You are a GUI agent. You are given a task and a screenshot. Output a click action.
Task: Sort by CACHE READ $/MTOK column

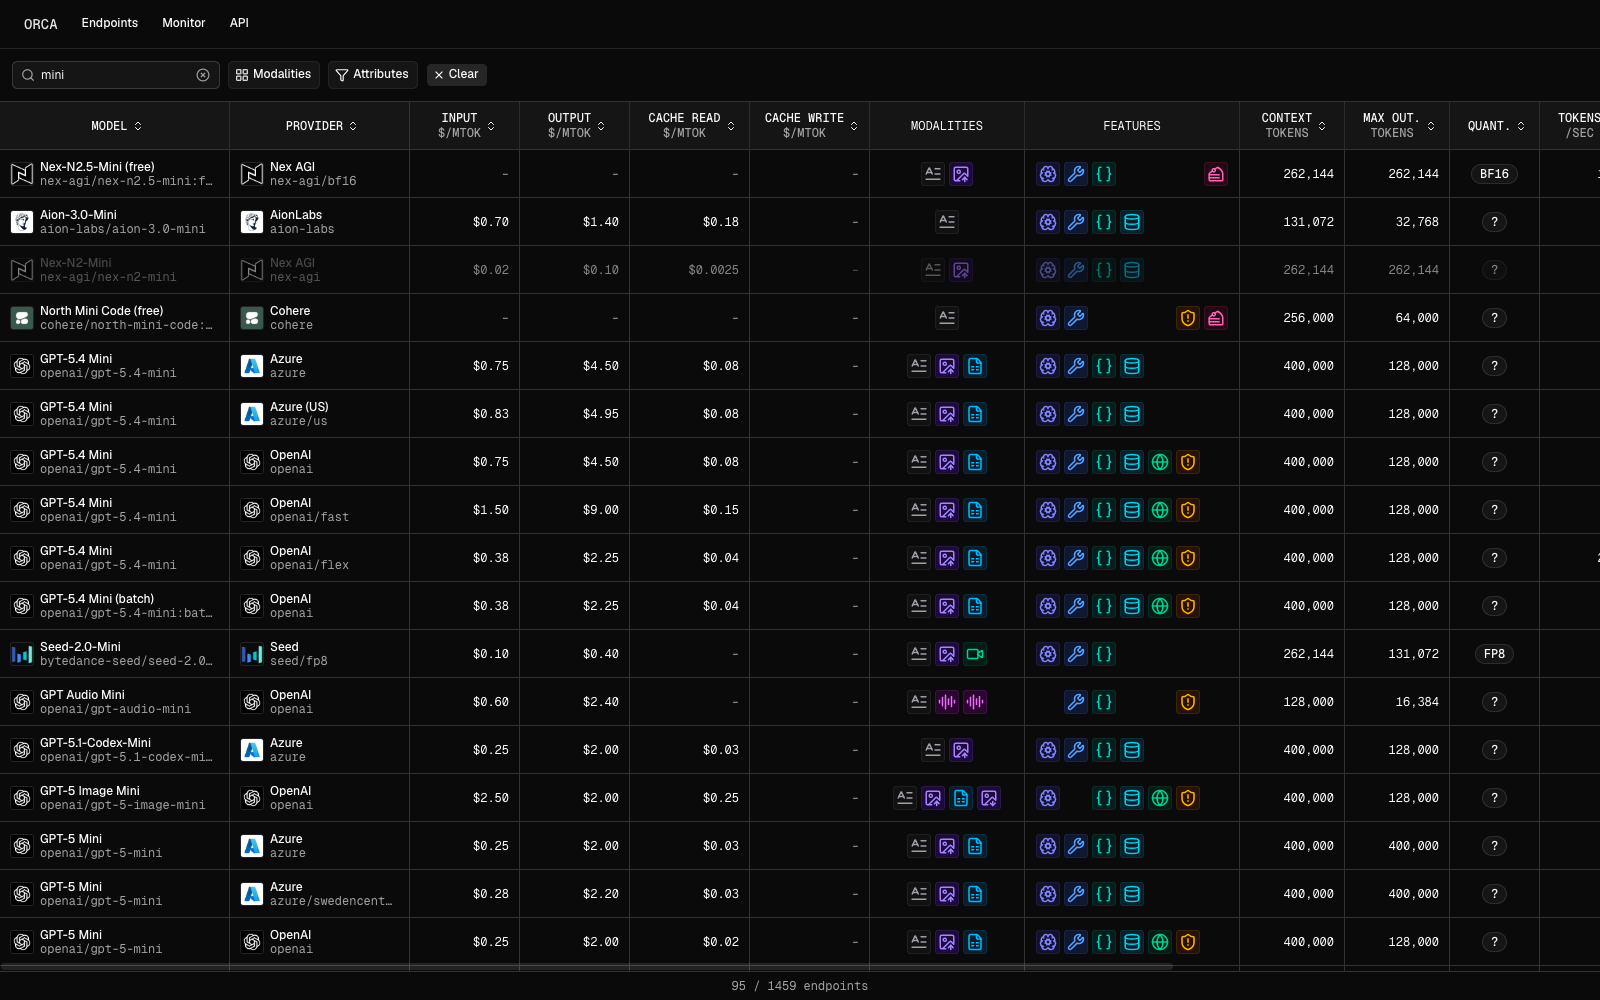(x=691, y=125)
